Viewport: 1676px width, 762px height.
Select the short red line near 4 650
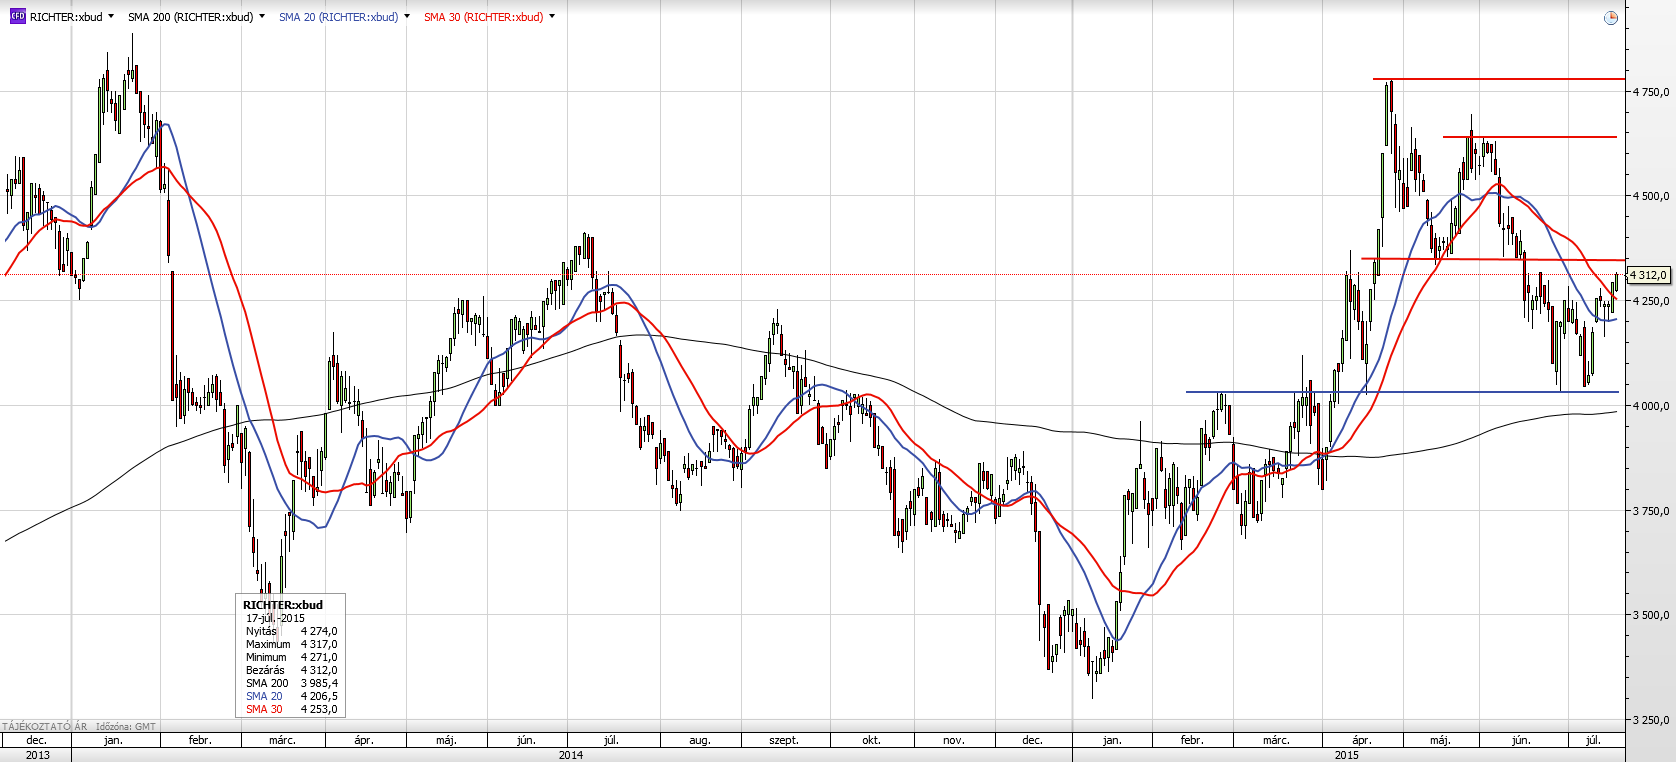tap(1530, 137)
